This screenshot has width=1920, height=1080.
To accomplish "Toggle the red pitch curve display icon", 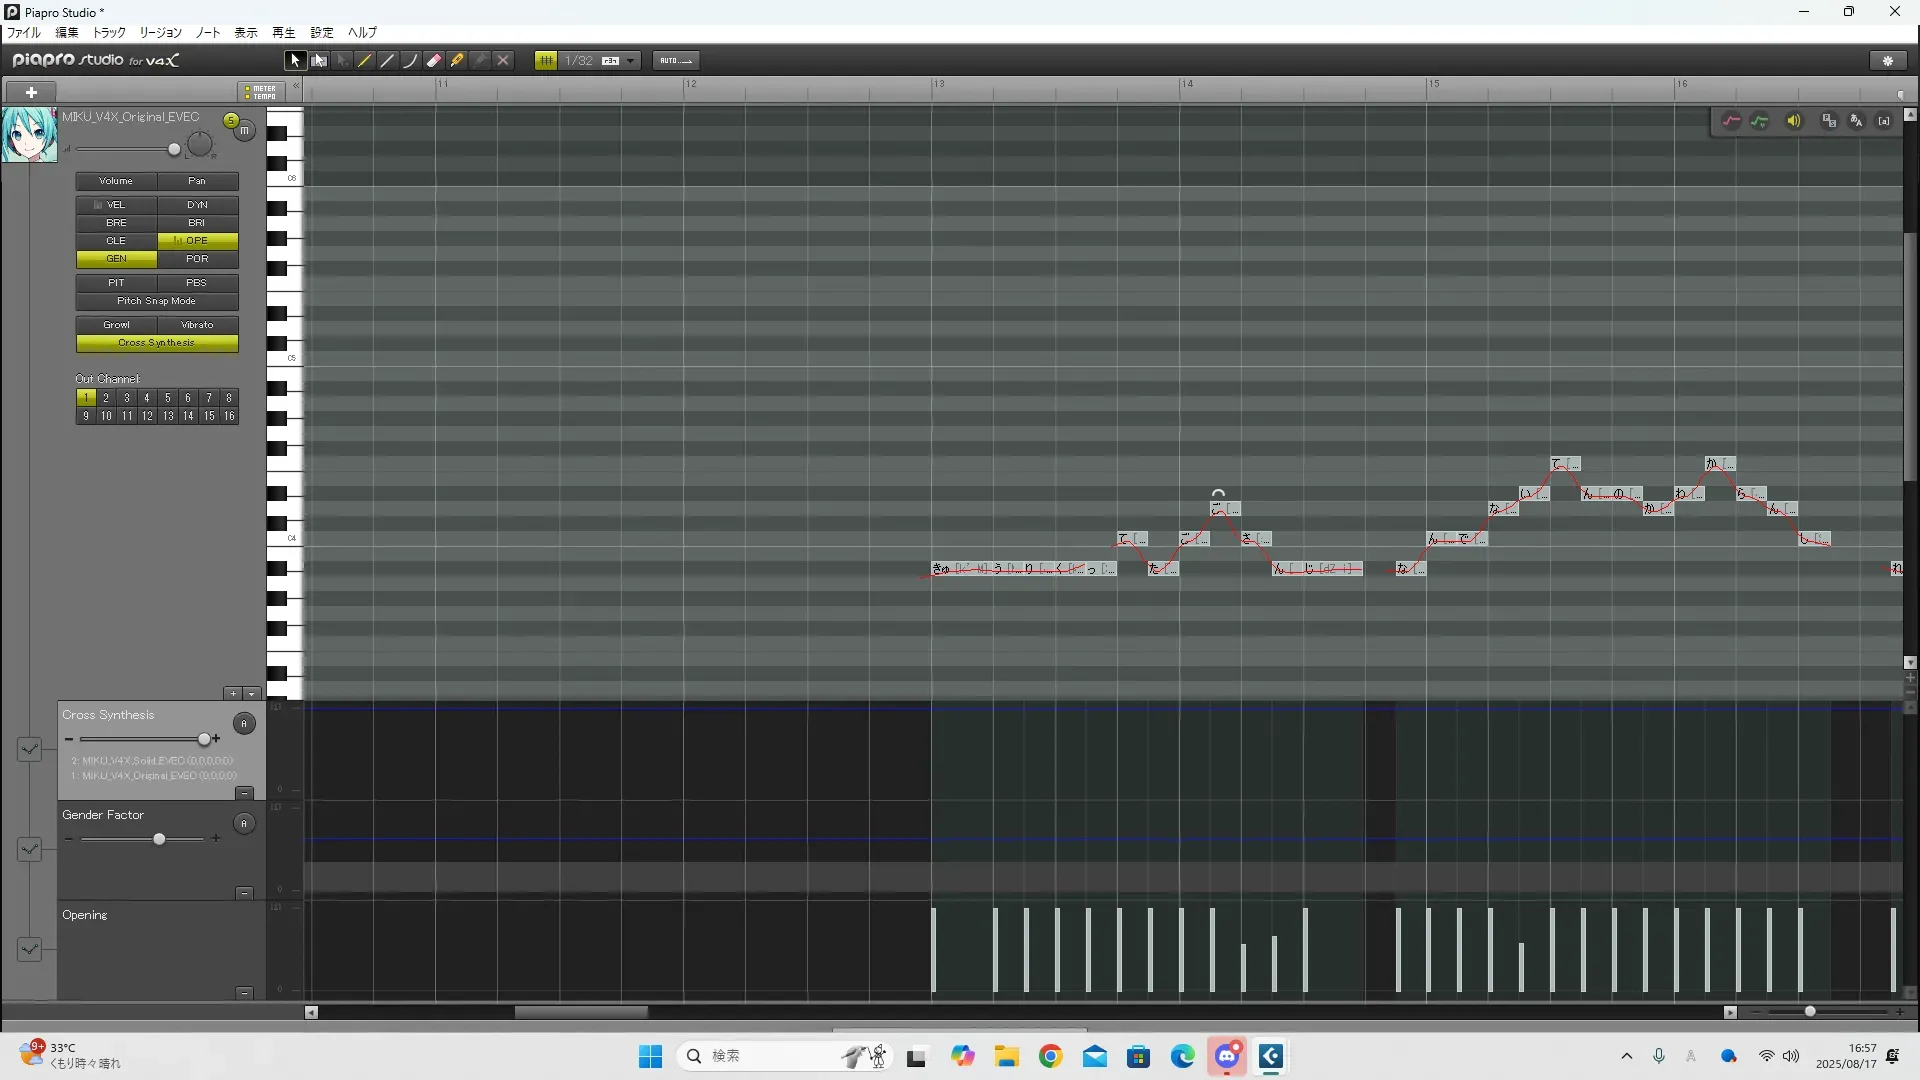I will pos(1731,121).
